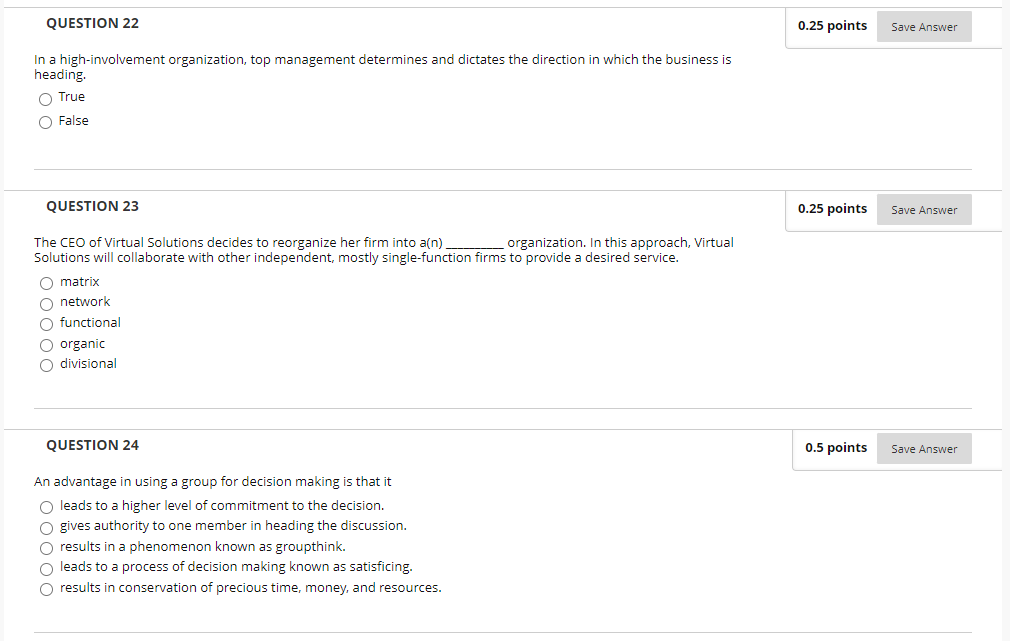Image resolution: width=1010 pixels, height=641 pixels.
Task: Choose the organic option in Question 23
Action: (x=46, y=344)
